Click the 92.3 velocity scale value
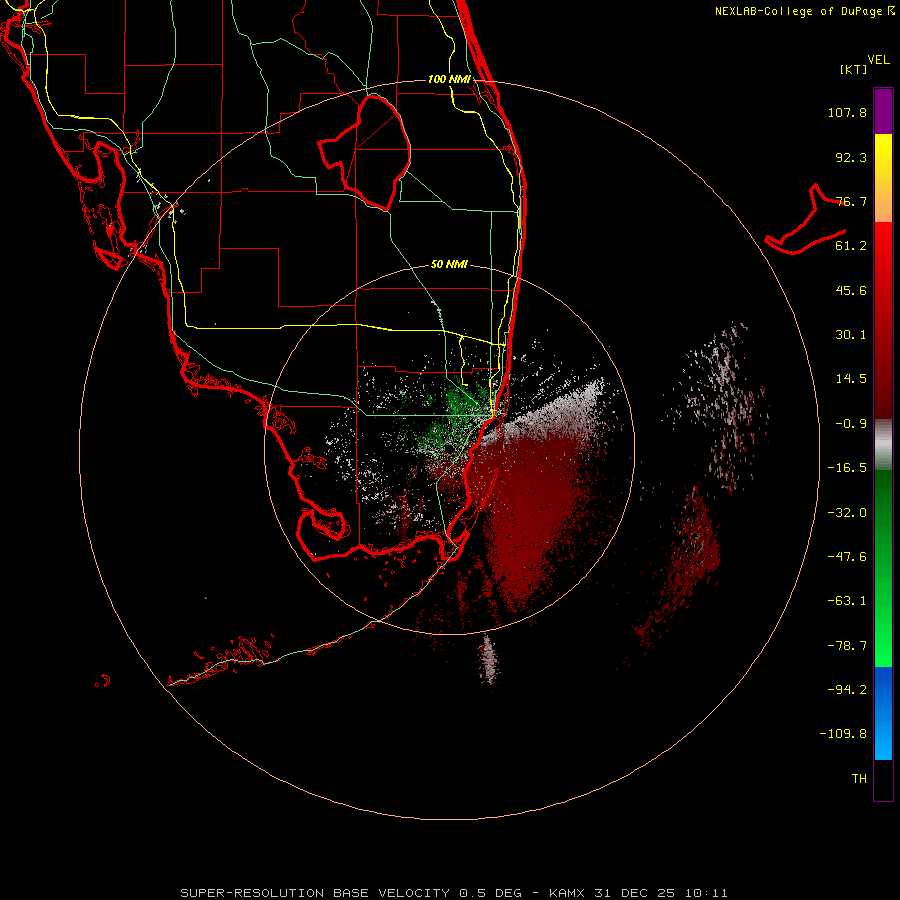The width and height of the screenshot is (900, 900). click(x=851, y=157)
